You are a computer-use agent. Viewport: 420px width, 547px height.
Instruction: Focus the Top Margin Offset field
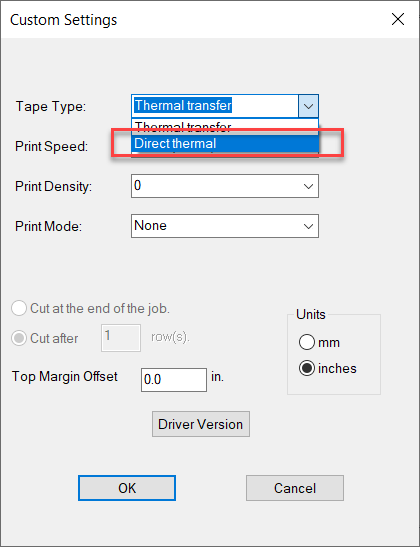coord(174,380)
